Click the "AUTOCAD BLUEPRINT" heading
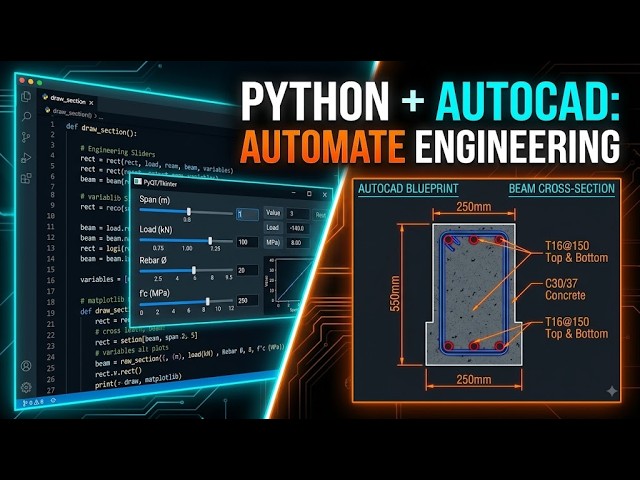 click(x=408, y=189)
